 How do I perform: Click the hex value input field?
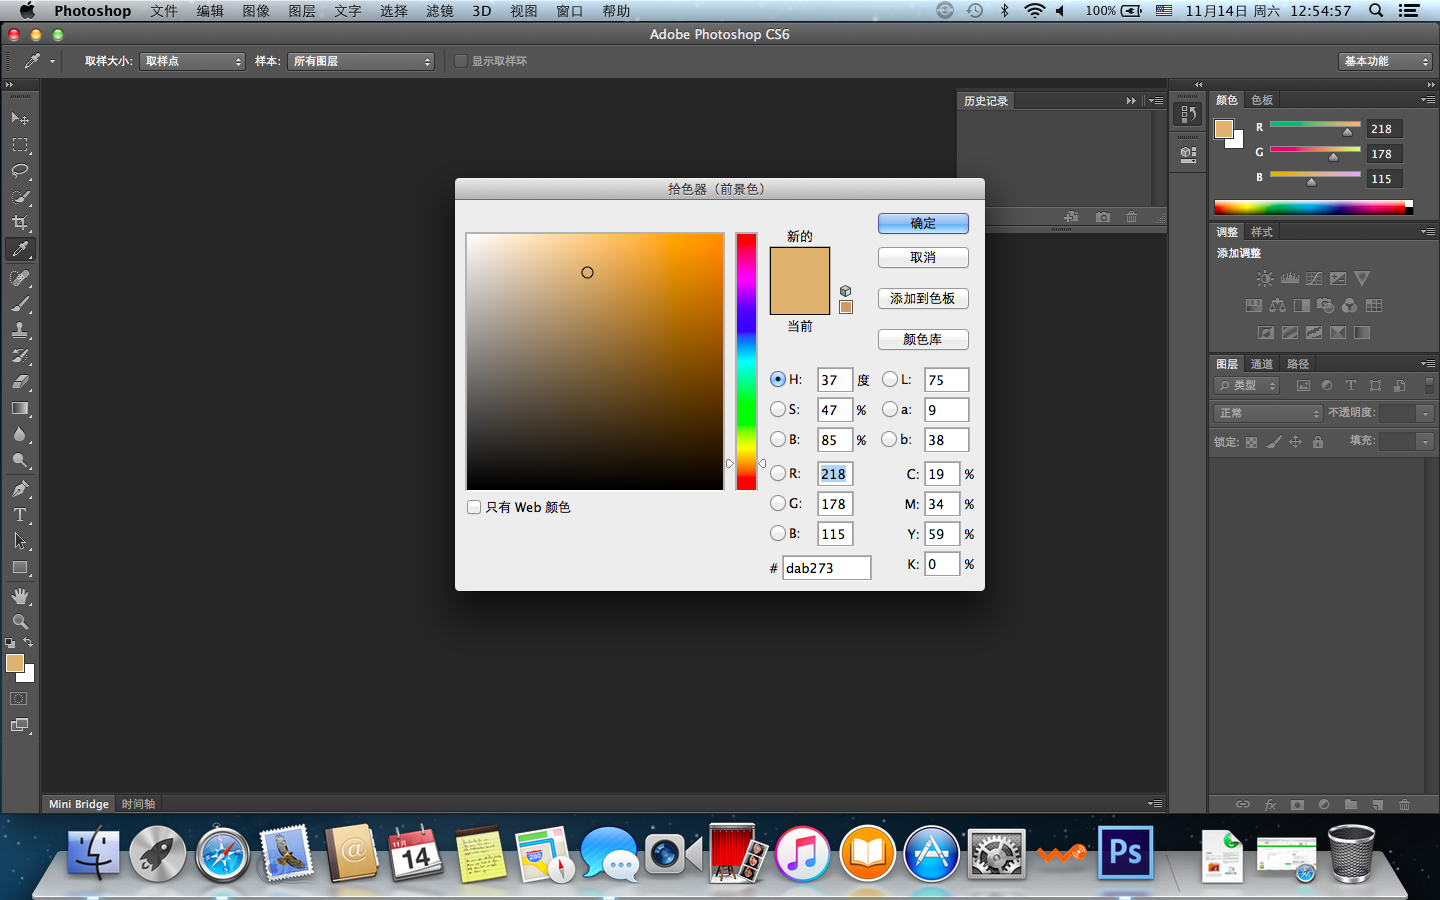click(826, 567)
